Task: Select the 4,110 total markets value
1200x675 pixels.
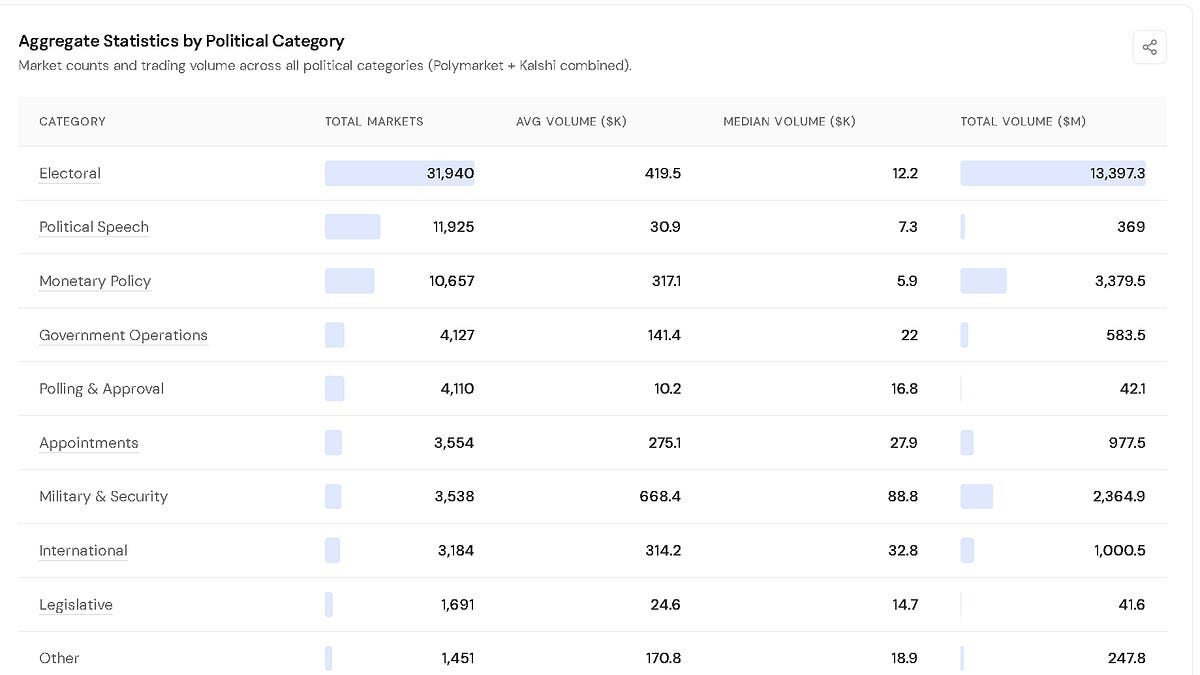Action: point(457,389)
